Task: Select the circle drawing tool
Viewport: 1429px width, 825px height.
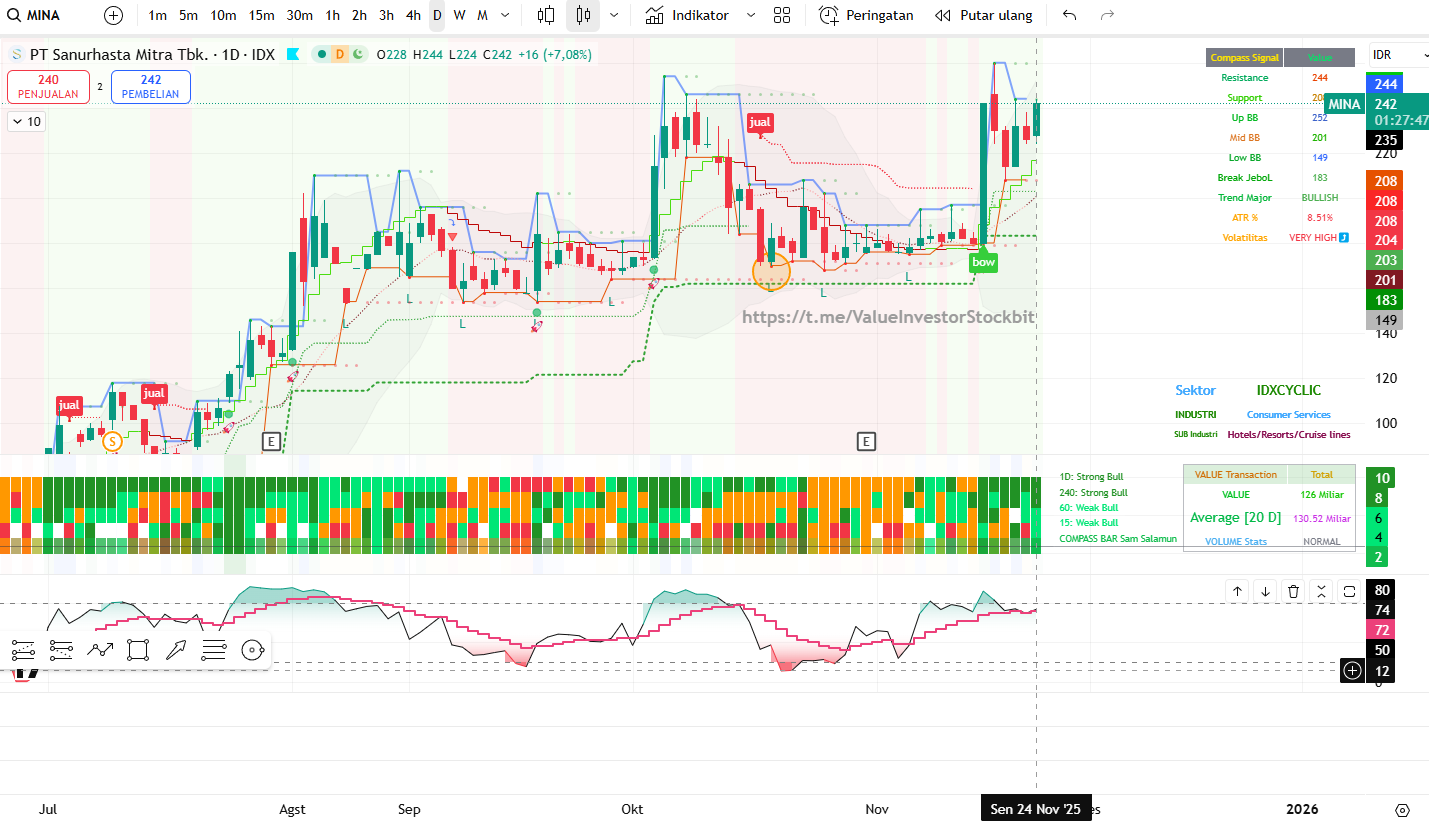Action: (x=252, y=651)
